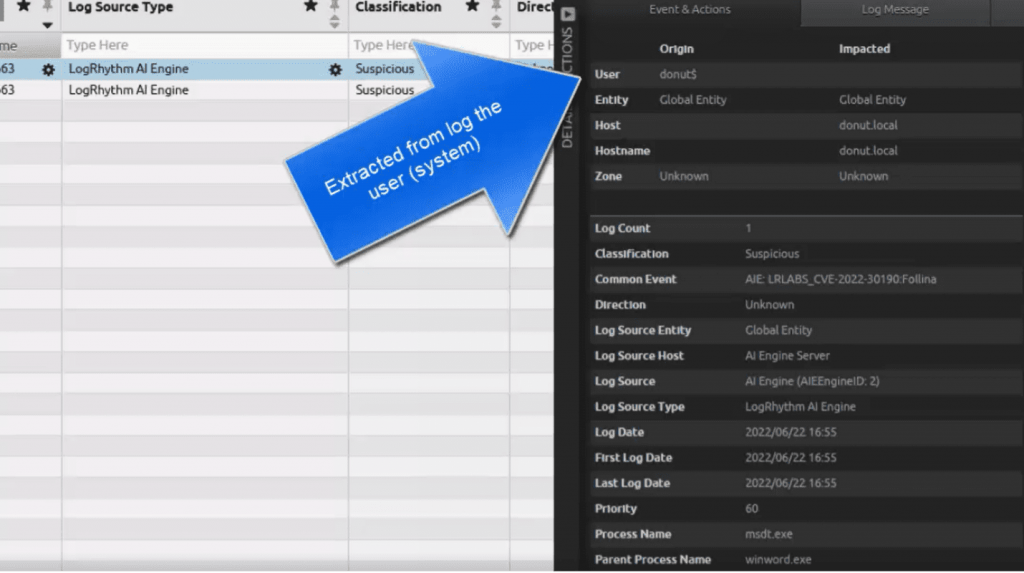Focus the Log Source Type filter field
The width and height of the screenshot is (1024, 573).
coord(204,46)
